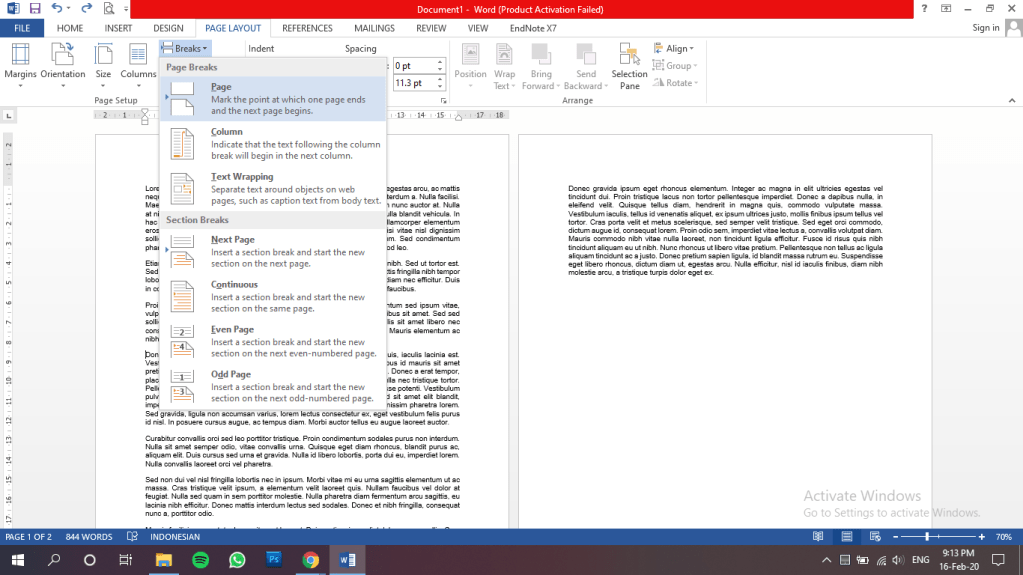Select the Text Wrapping break option

[272, 189]
